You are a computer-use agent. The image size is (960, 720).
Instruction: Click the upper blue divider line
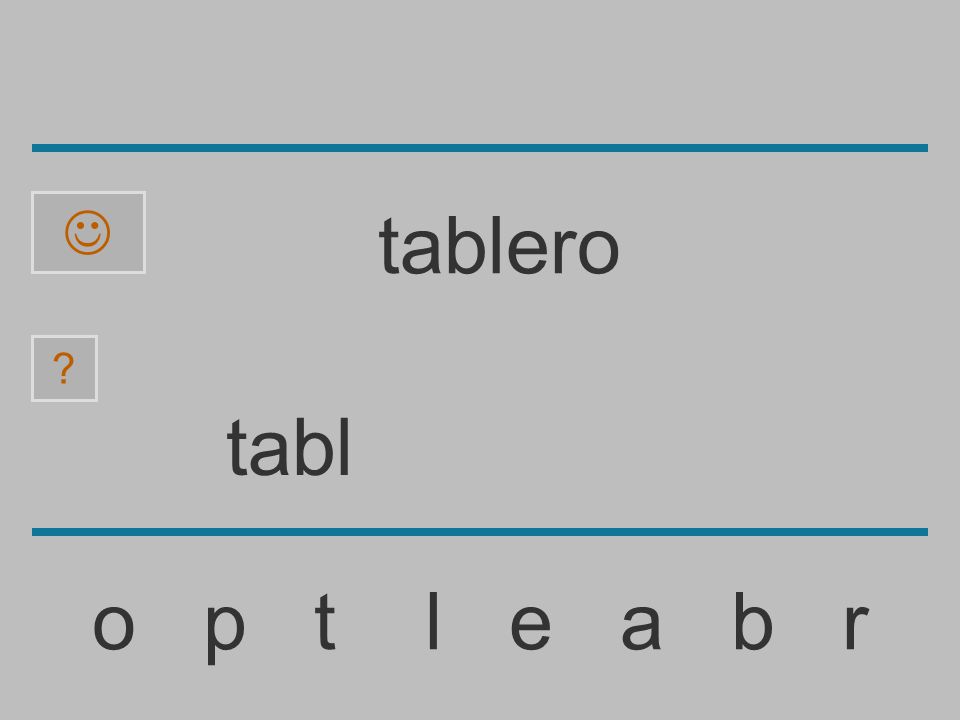[x=480, y=148]
